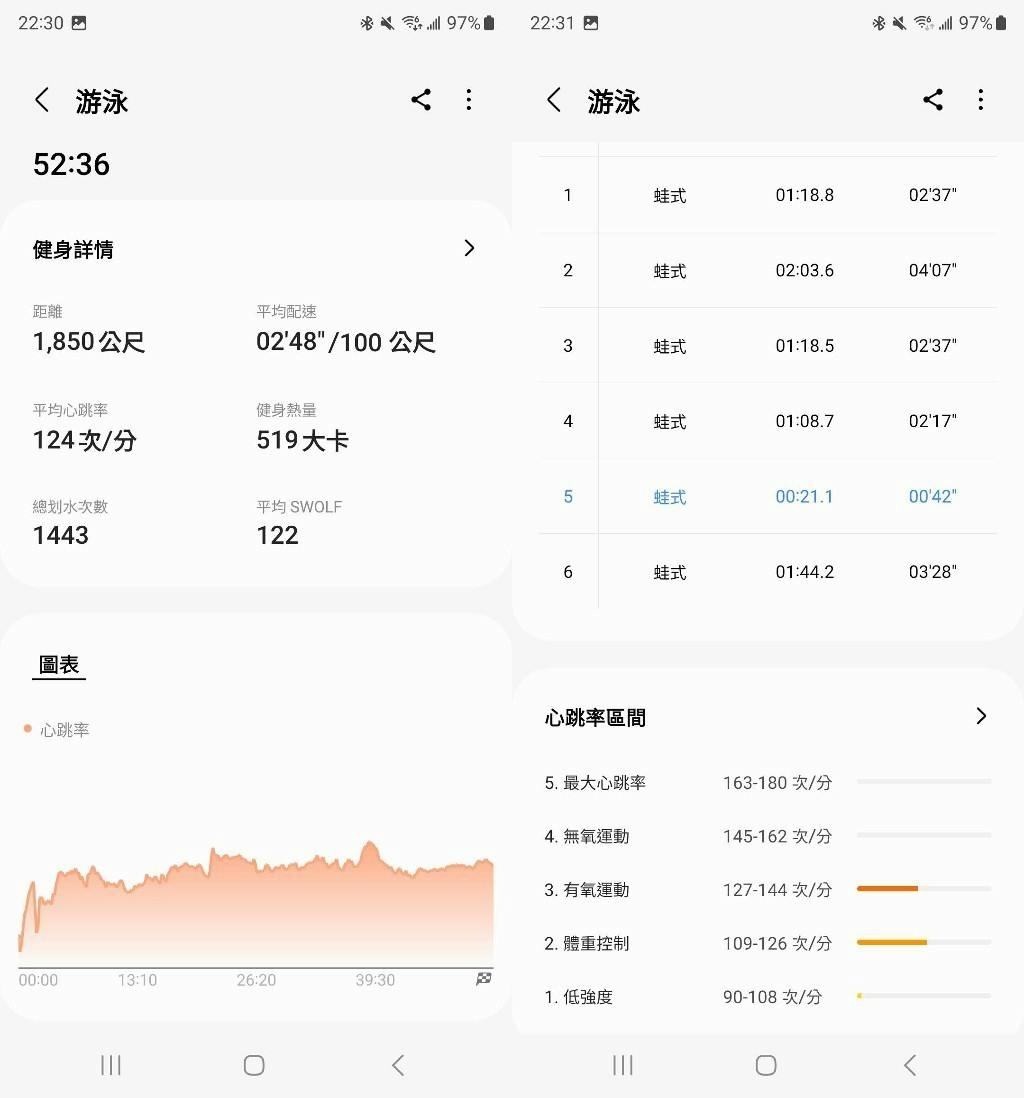Expand 健身詳情 details chevron
Viewport: 1024px width, 1098px height.
[469, 248]
